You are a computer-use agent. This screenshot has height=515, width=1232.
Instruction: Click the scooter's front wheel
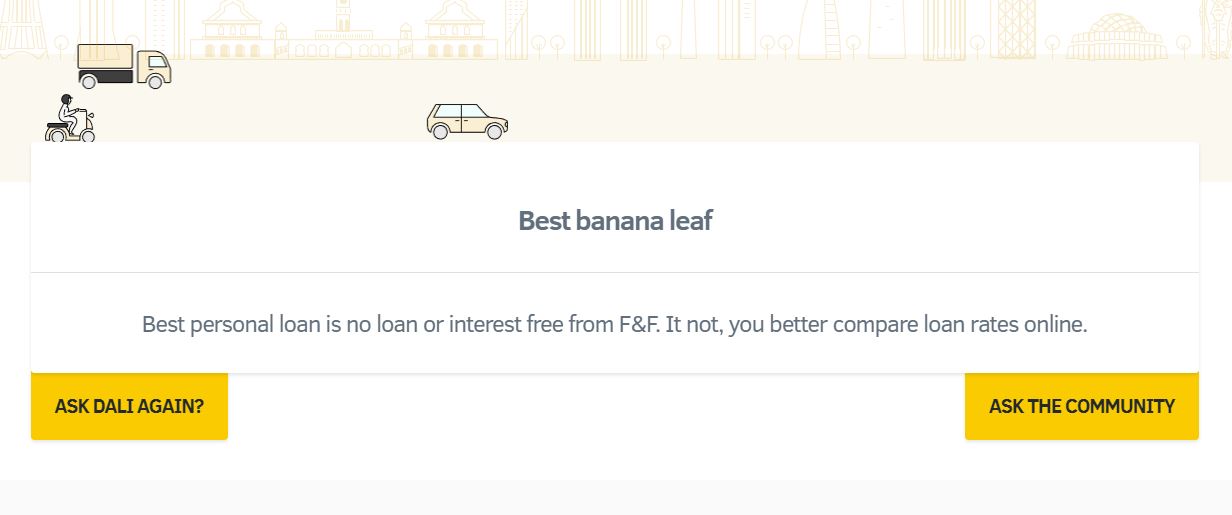coord(86,134)
